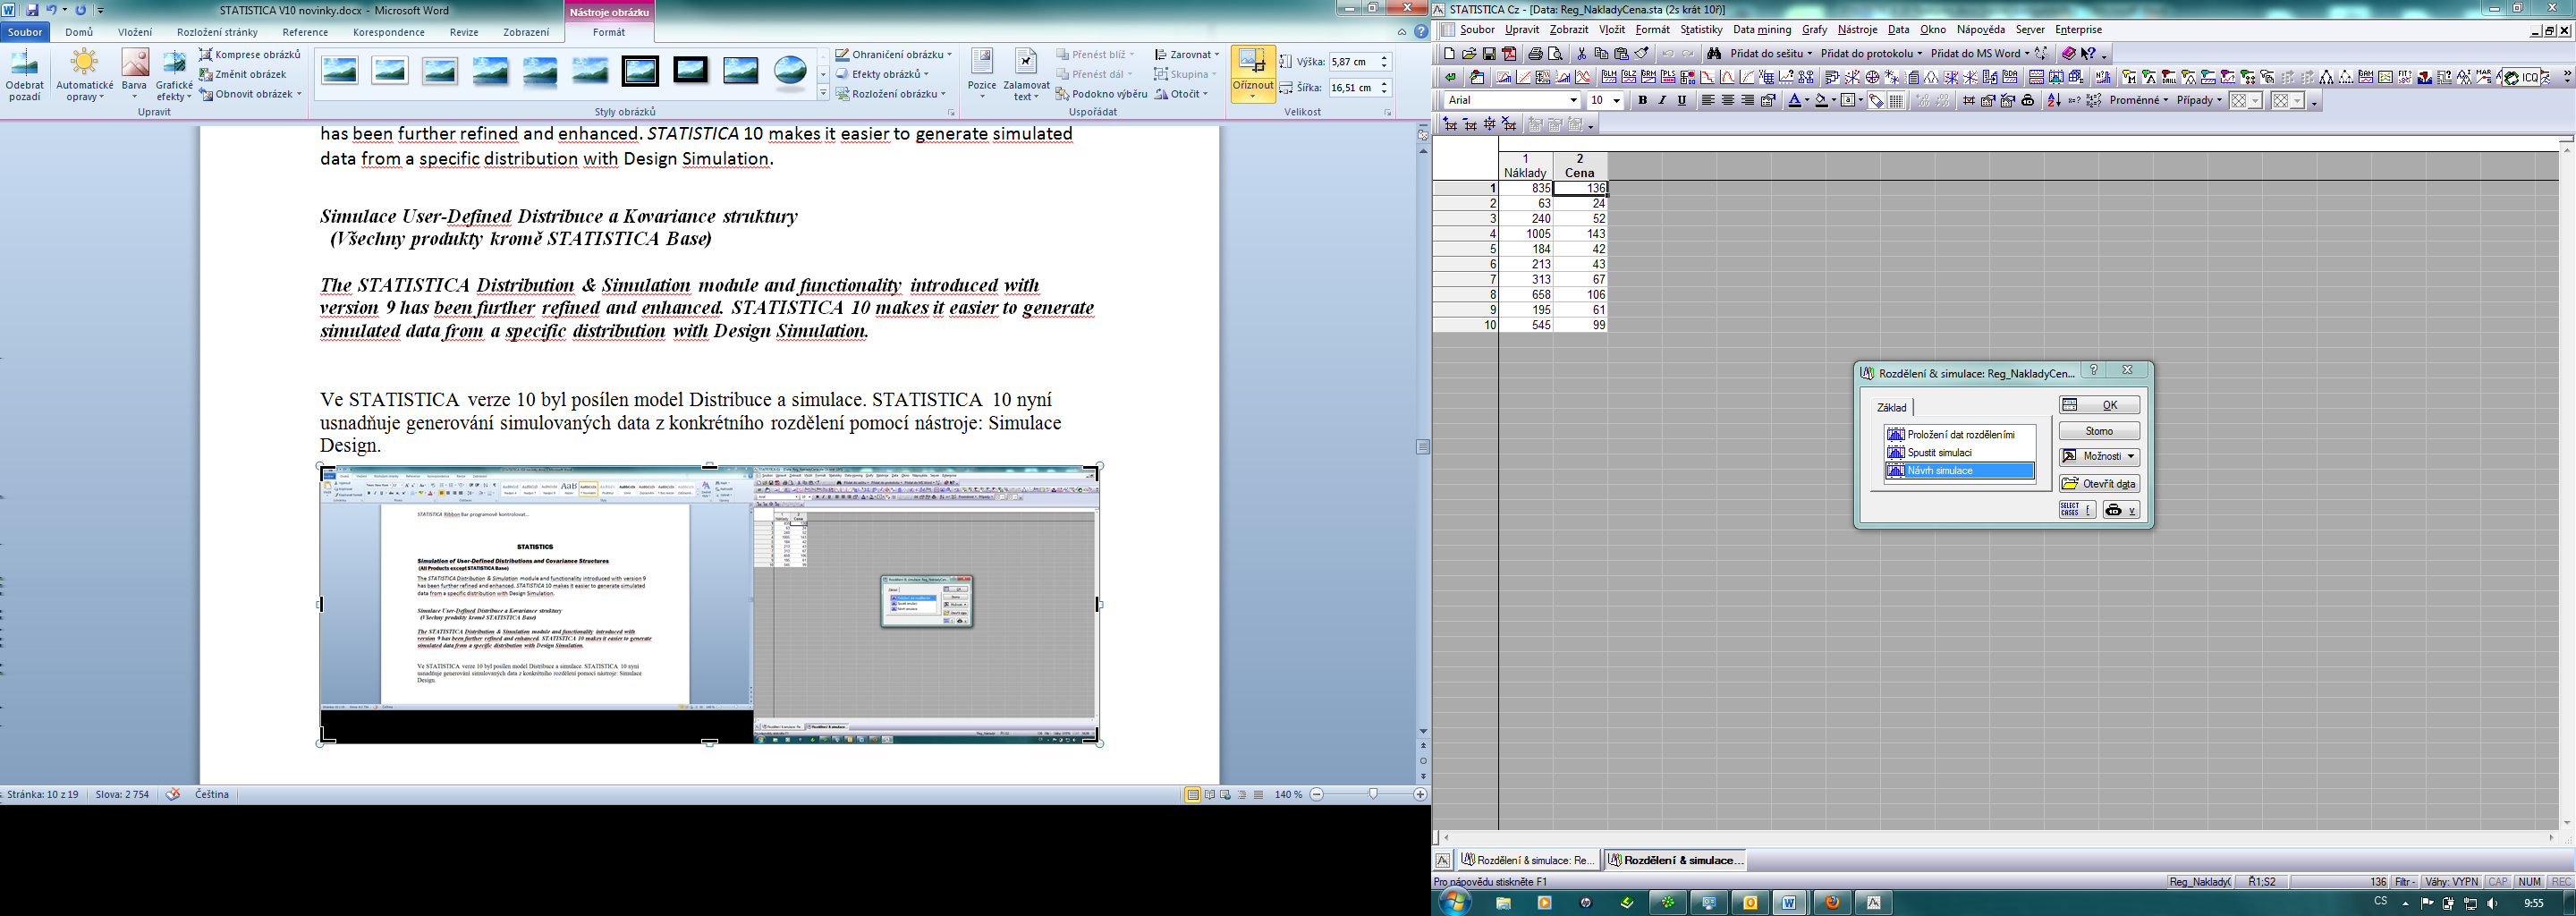Open the PLS analysis icon

tap(1668, 77)
